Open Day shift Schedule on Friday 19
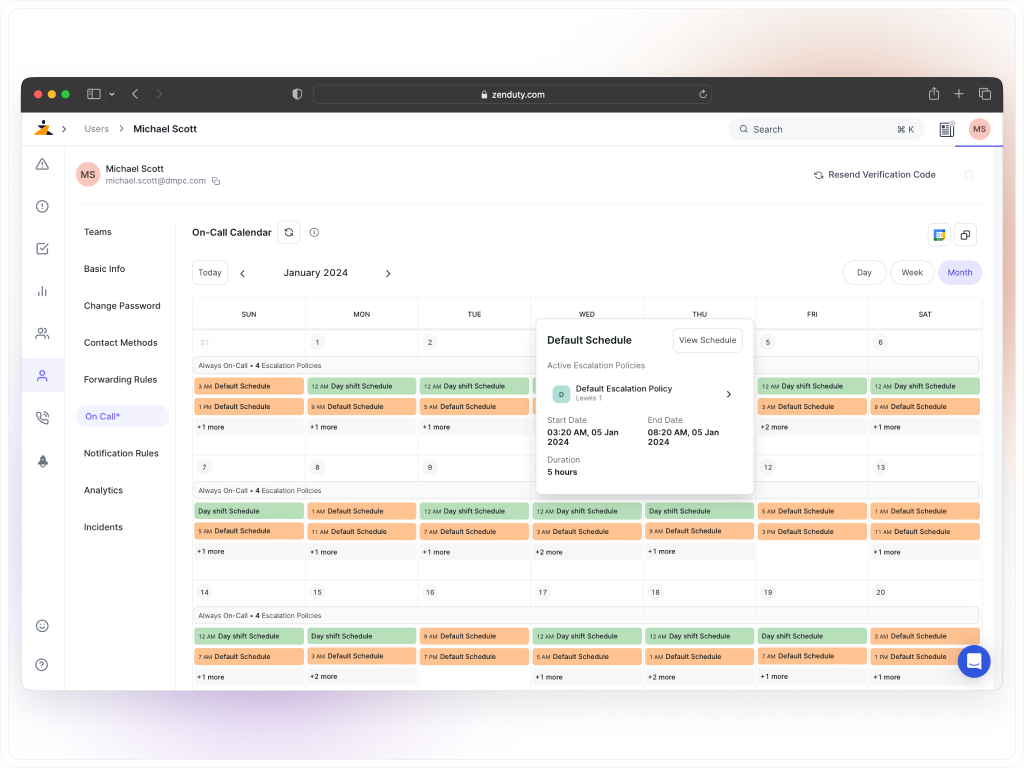Image resolution: width=1024 pixels, height=768 pixels. coord(812,636)
